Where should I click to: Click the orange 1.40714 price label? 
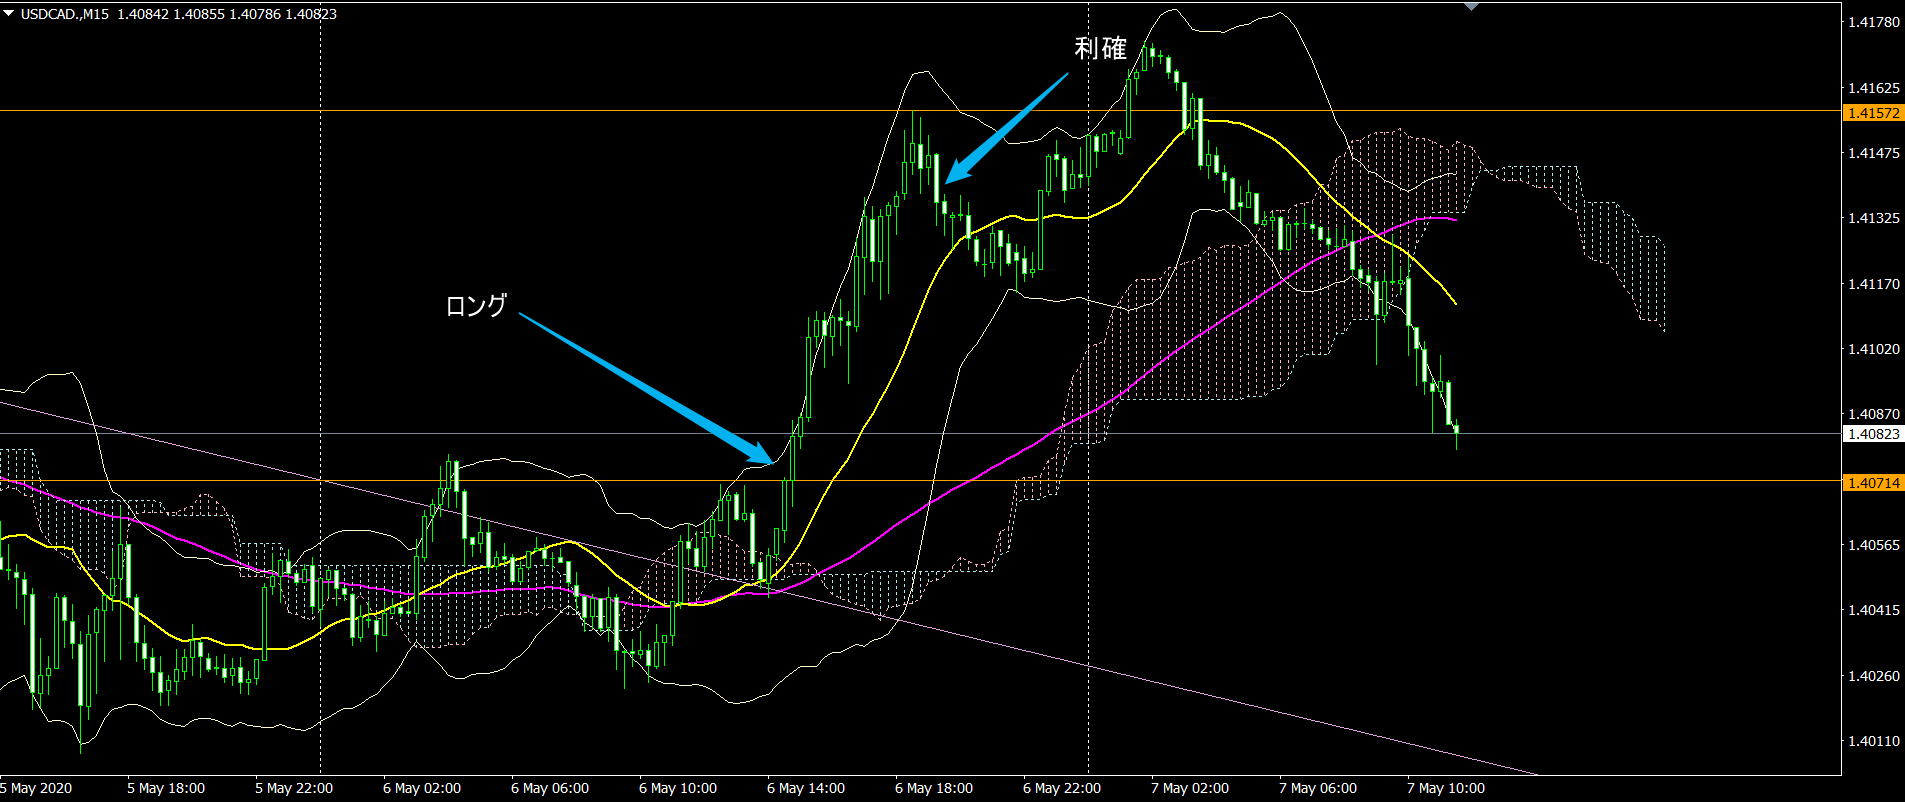[x=1873, y=483]
